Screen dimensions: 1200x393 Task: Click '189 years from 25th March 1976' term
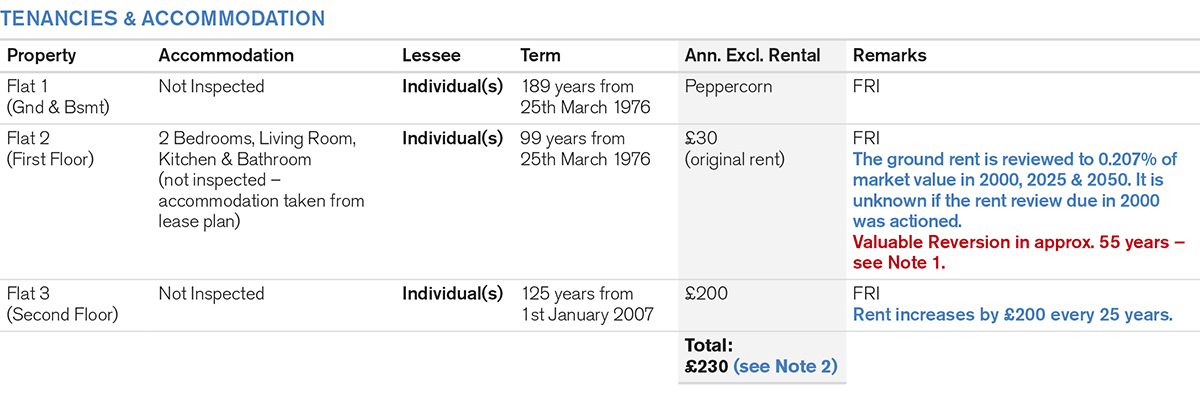586,96
